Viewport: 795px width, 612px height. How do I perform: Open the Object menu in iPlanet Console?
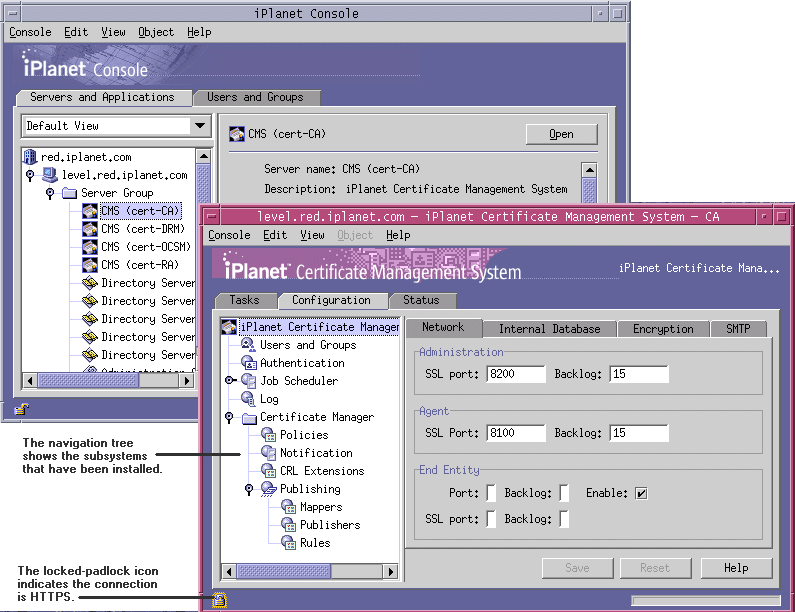[x=156, y=32]
